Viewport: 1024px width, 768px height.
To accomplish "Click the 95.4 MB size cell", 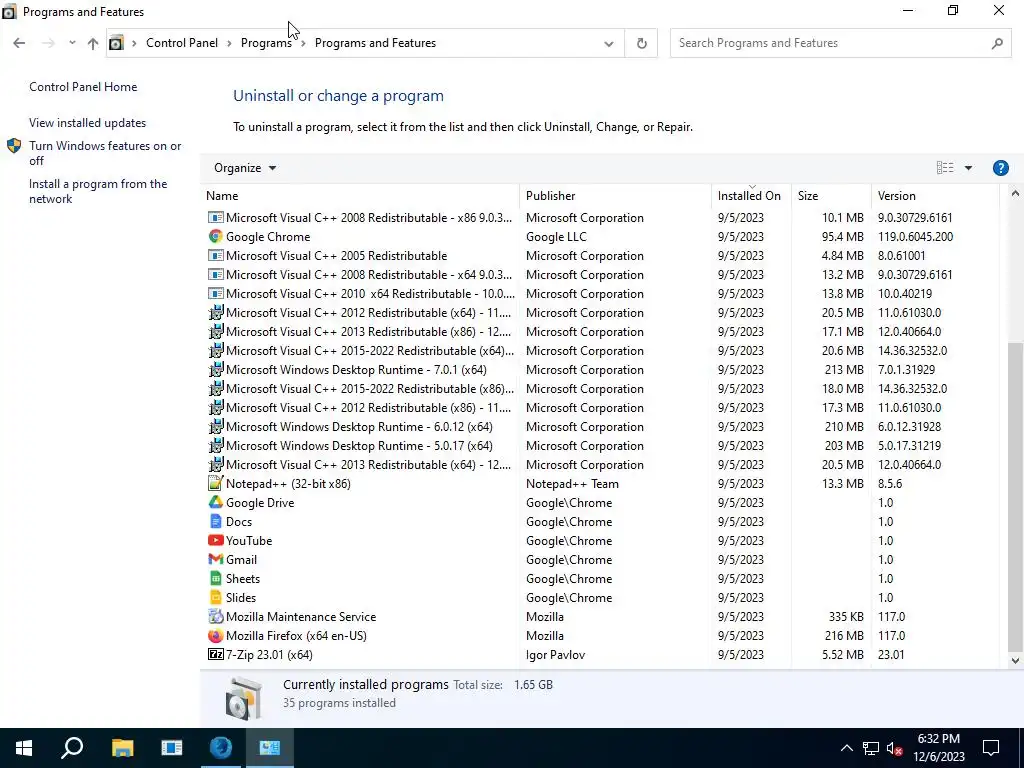I will pyautogui.click(x=842, y=236).
